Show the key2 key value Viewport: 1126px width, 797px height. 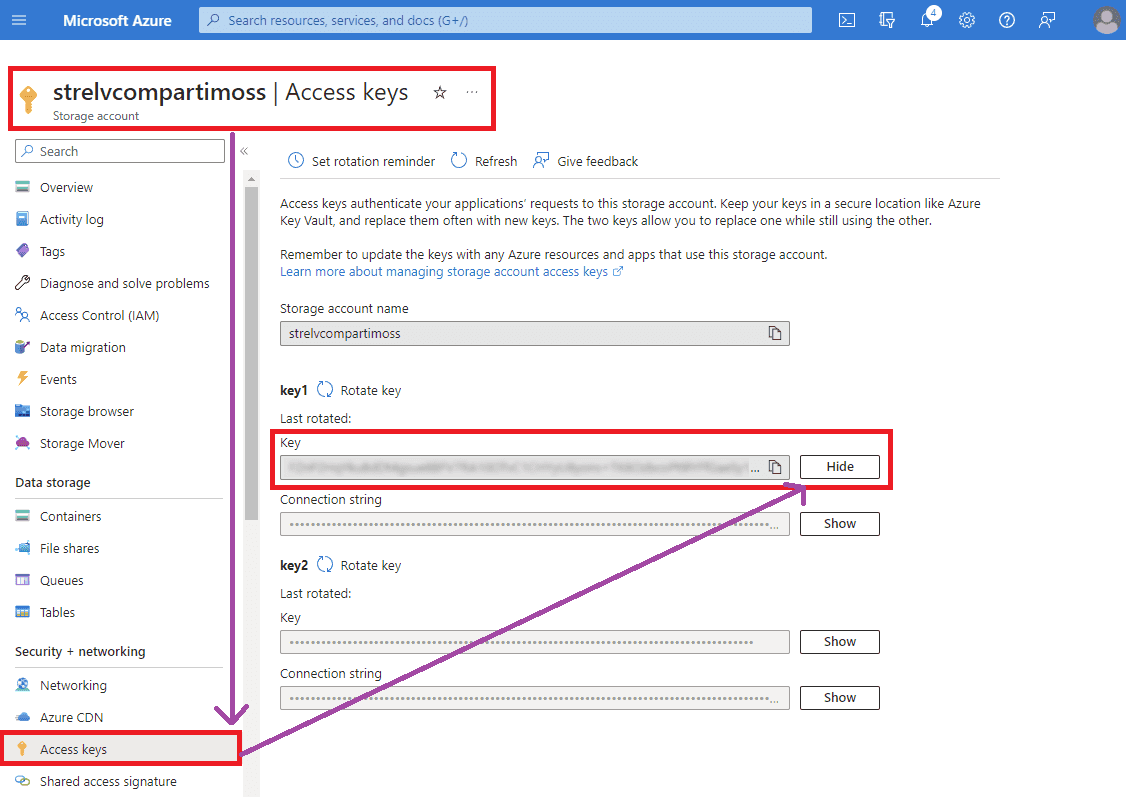(839, 641)
